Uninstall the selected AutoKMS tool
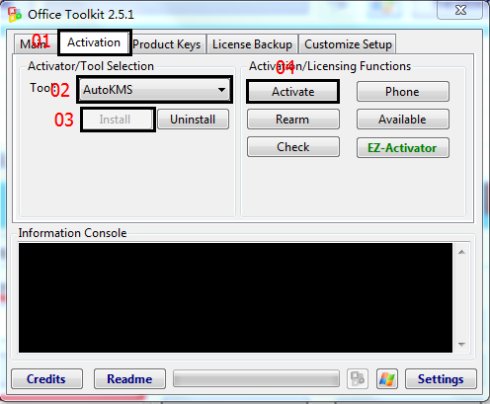The width and height of the screenshot is (490, 404). coord(193,119)
